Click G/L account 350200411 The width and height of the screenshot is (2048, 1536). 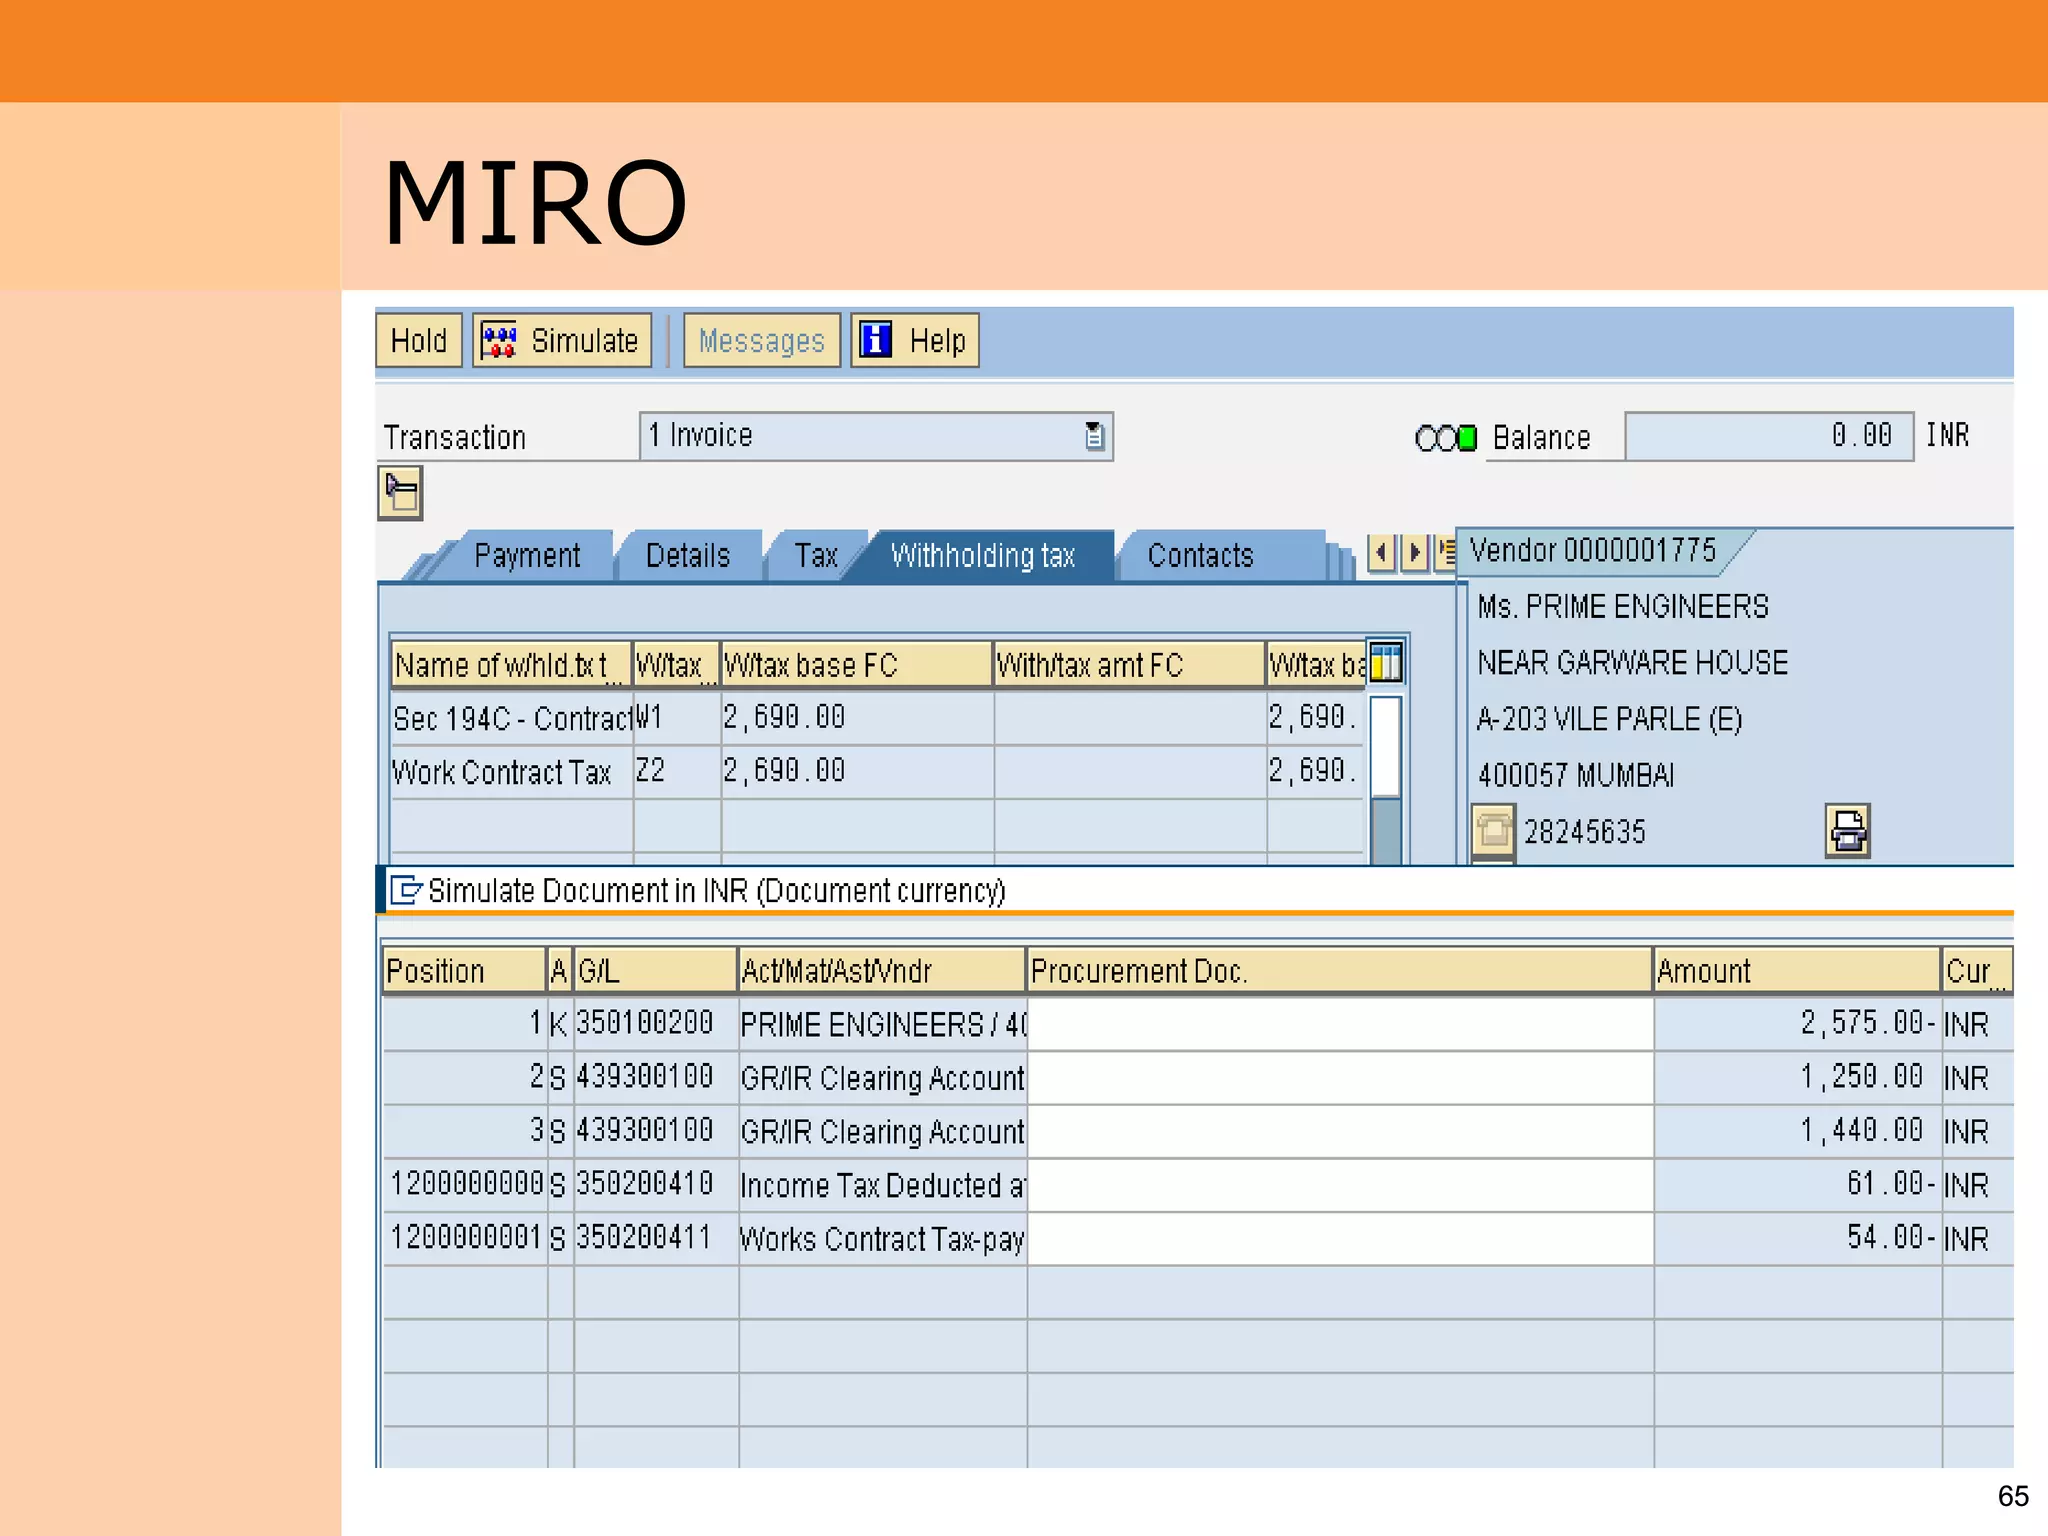(x=656, y=1239)
